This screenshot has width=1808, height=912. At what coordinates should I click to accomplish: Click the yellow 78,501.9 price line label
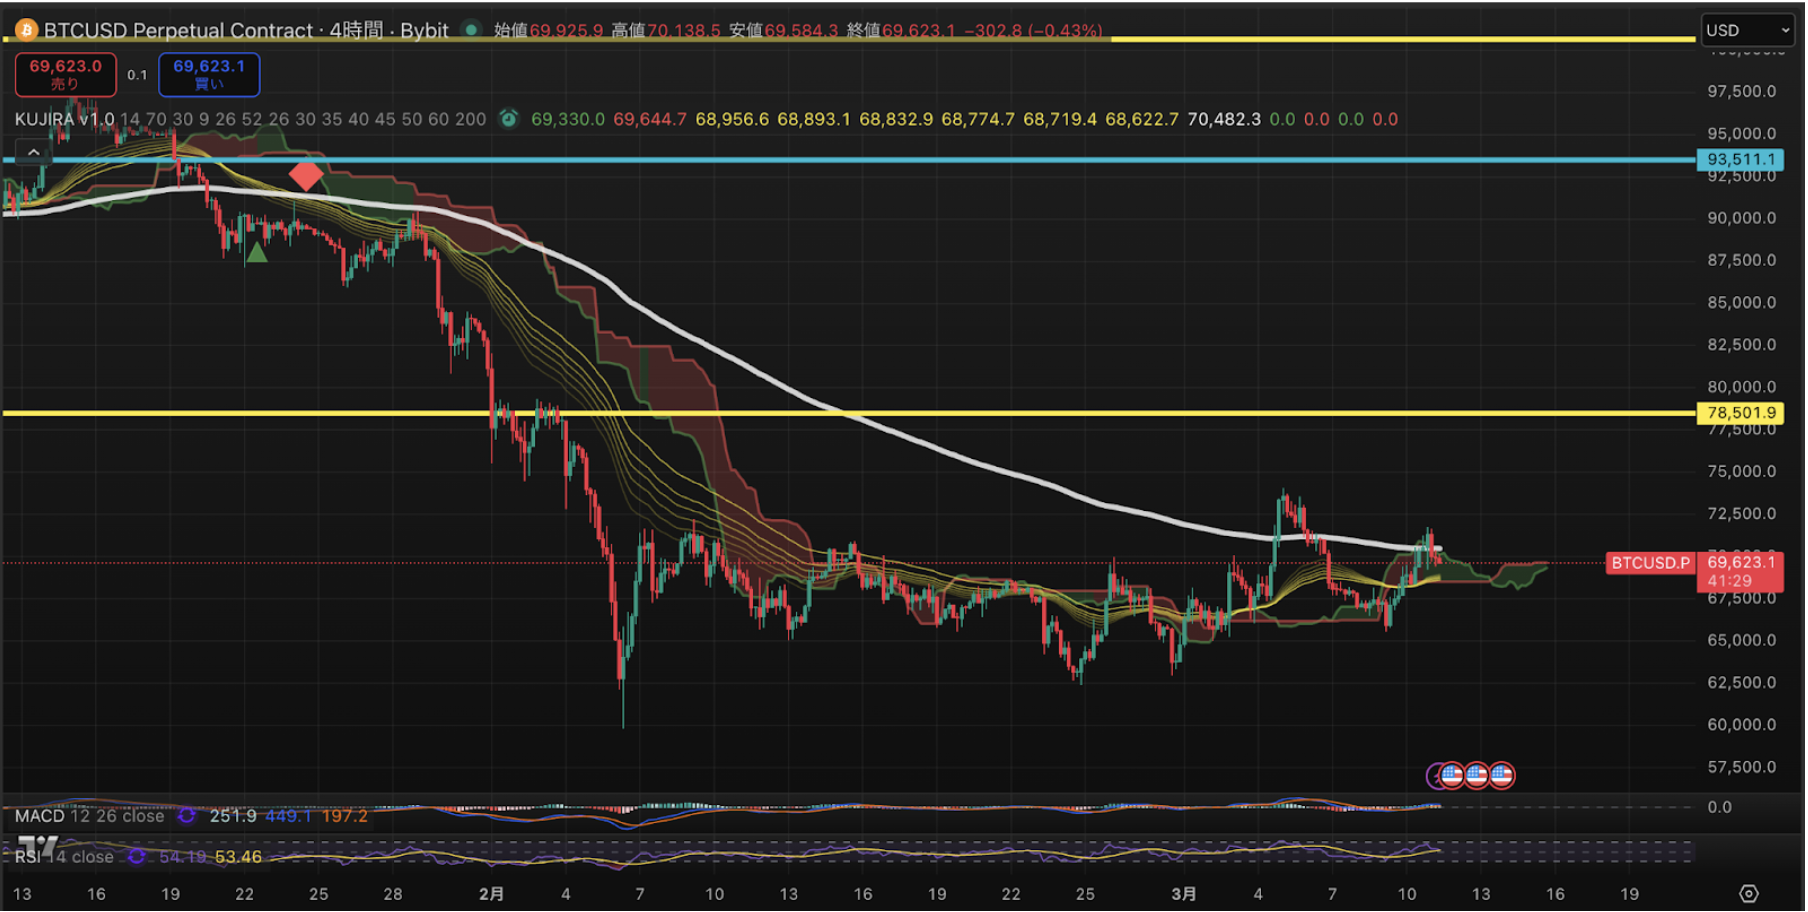point(1740,412)
